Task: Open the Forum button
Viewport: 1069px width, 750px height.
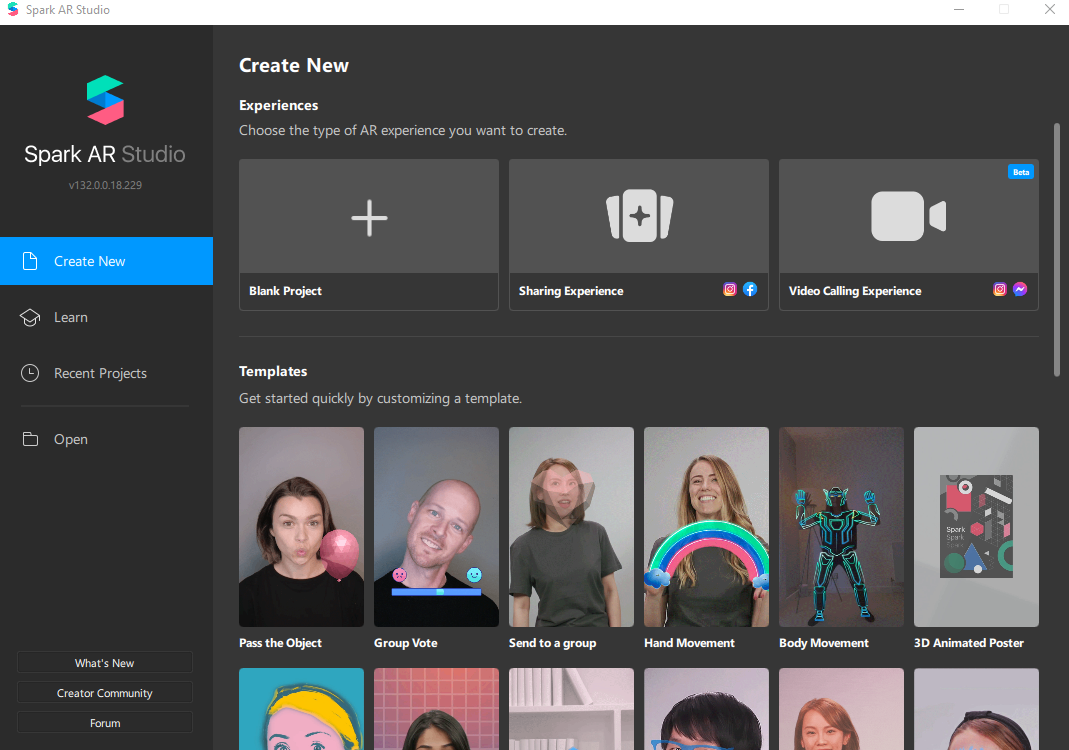Action: point(105,723)
